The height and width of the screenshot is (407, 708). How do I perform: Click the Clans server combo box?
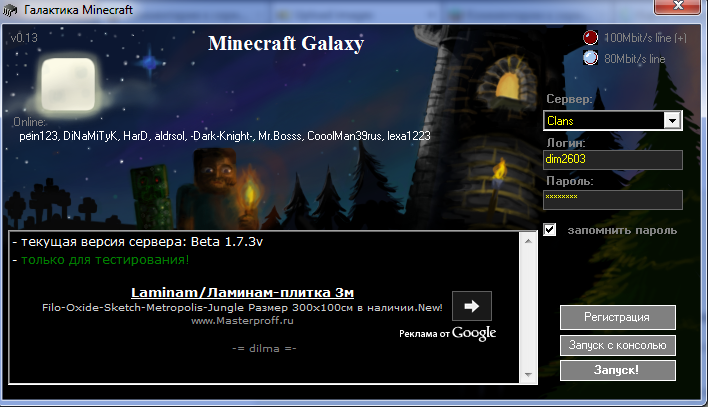click(x=613, y=121)
